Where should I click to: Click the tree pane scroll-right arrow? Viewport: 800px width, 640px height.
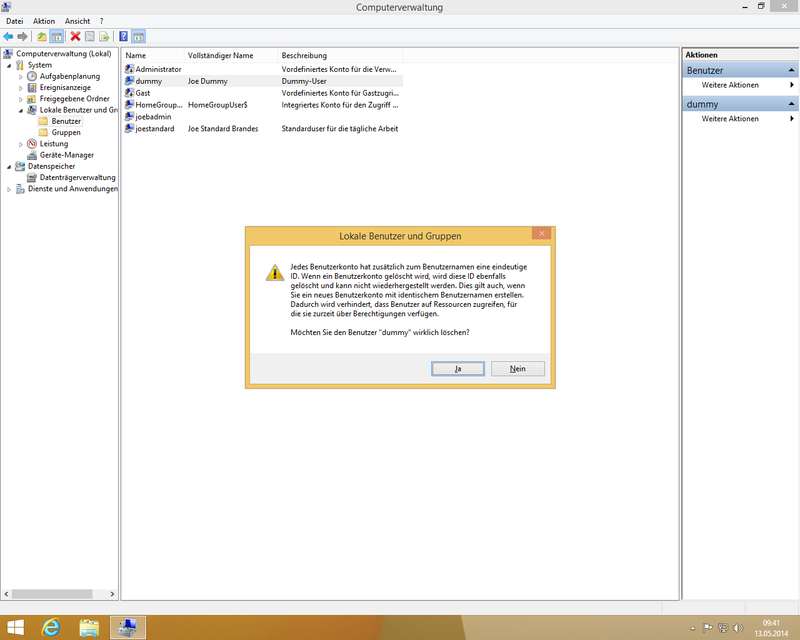(x=112, y=594)
